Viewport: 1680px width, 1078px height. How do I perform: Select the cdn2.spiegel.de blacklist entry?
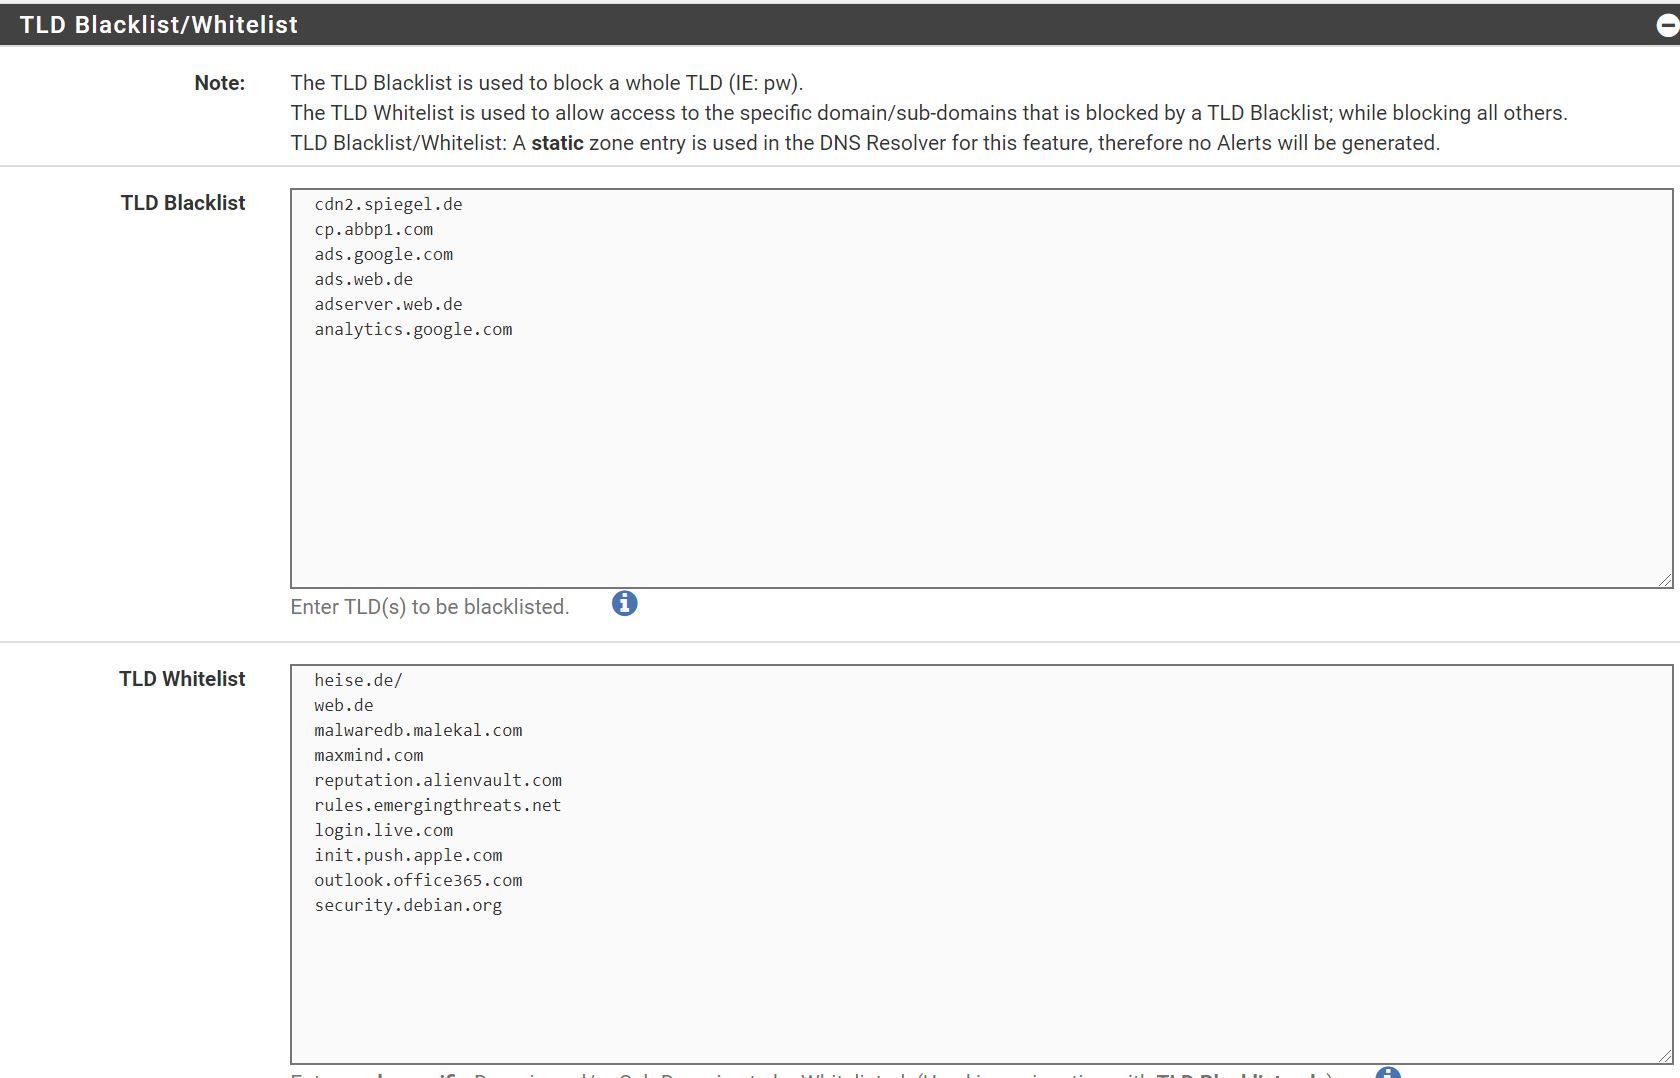click(x=388, y=204)
